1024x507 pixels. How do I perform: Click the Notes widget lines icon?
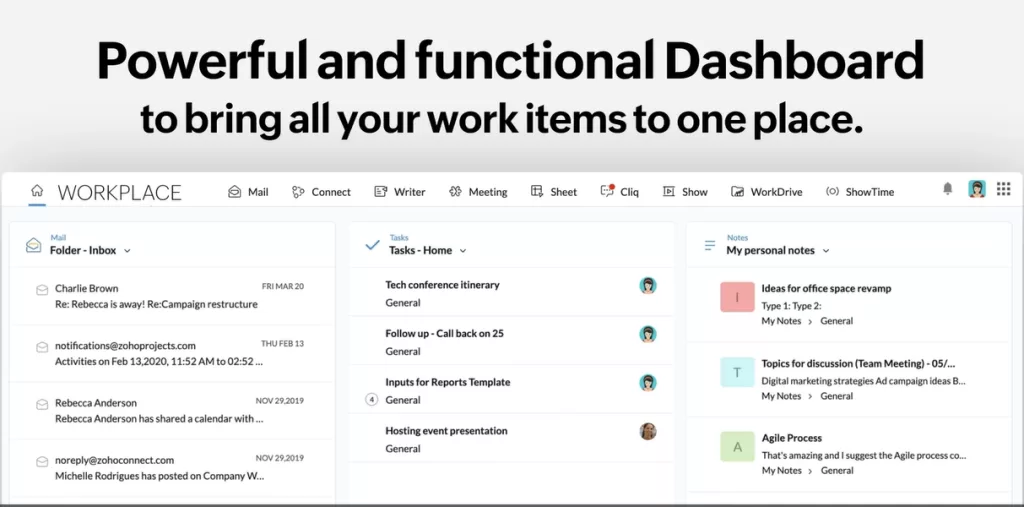(709, 246)
